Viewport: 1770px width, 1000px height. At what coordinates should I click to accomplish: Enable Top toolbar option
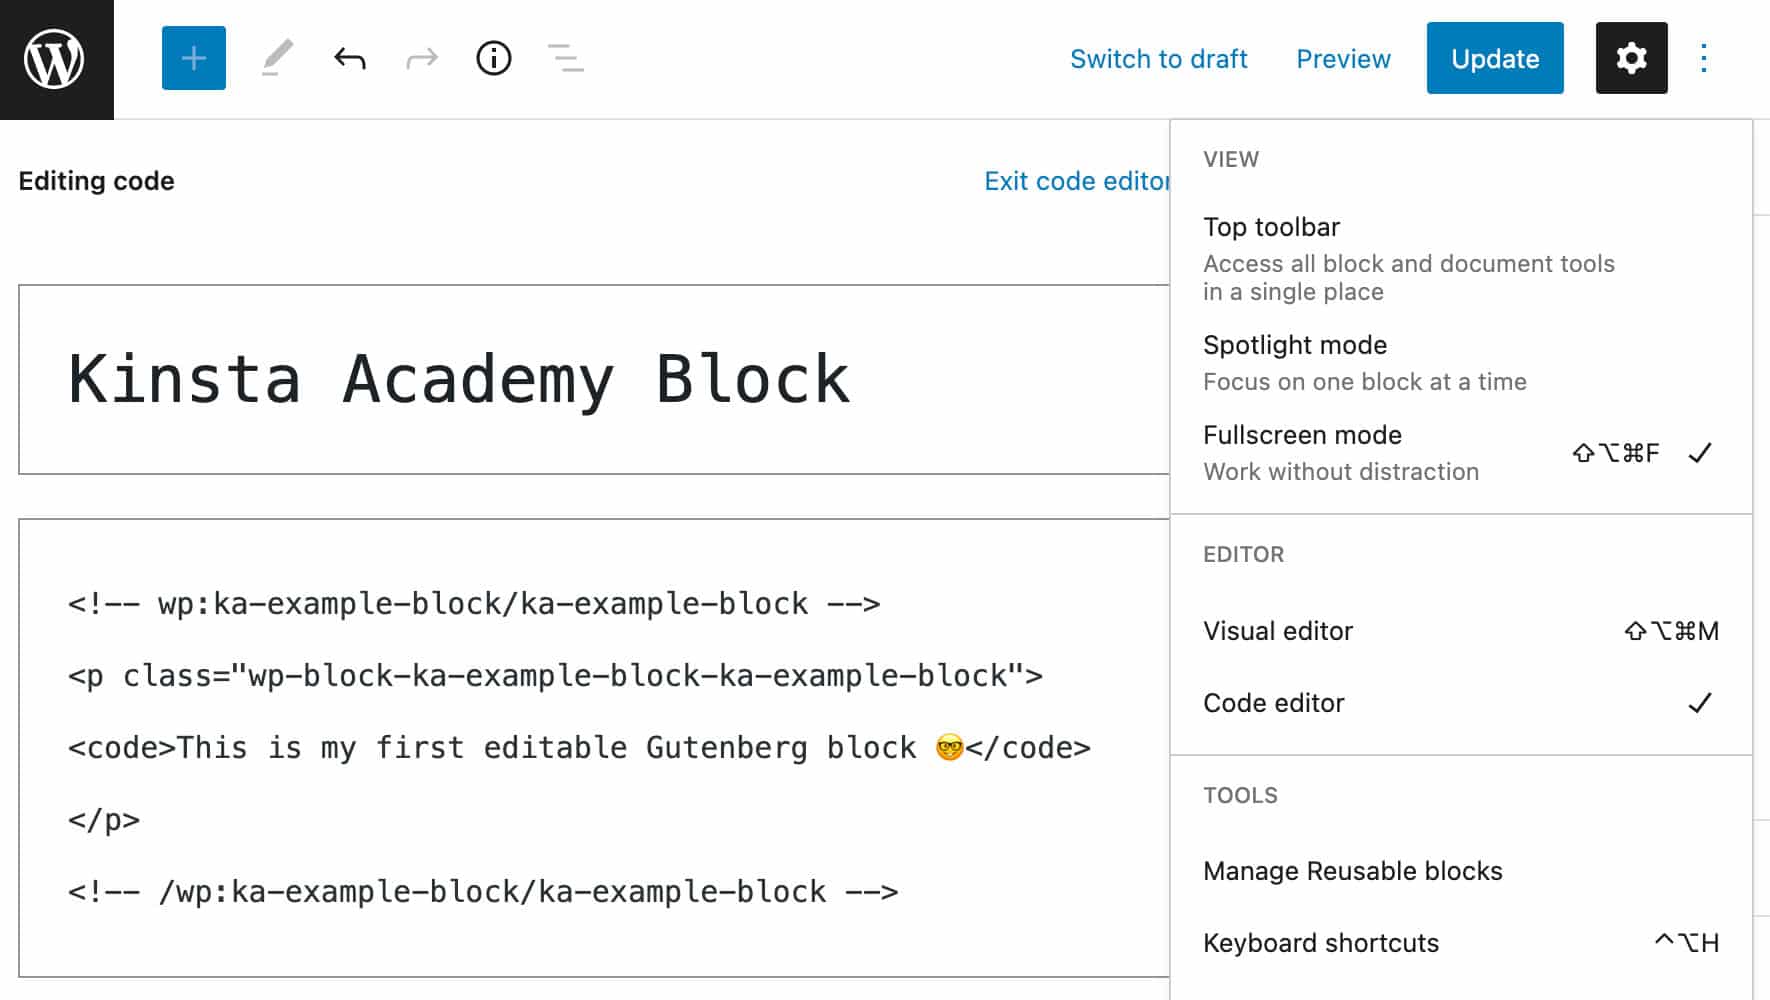(1408, 258)
